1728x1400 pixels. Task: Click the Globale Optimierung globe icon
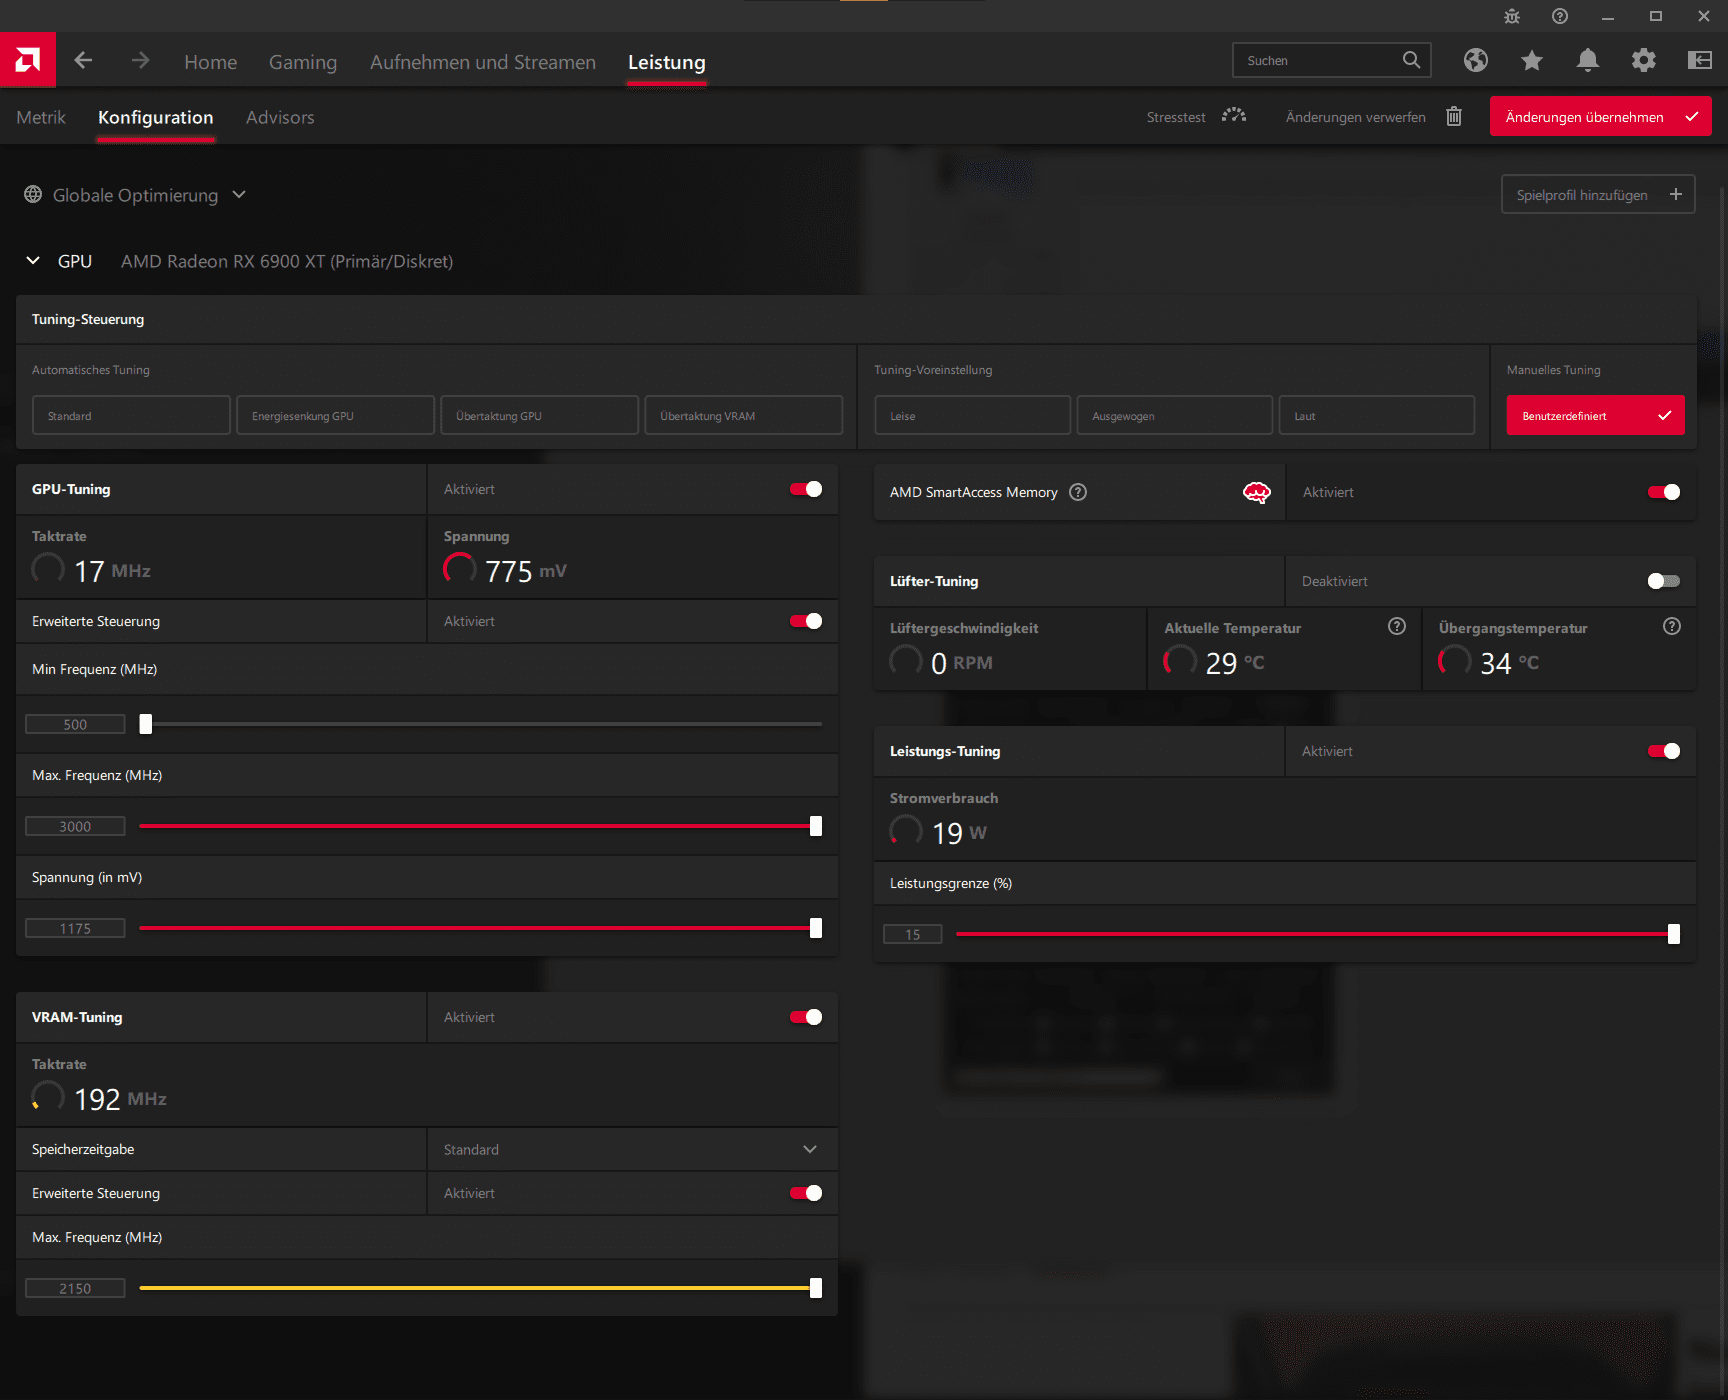click(33, 194)
